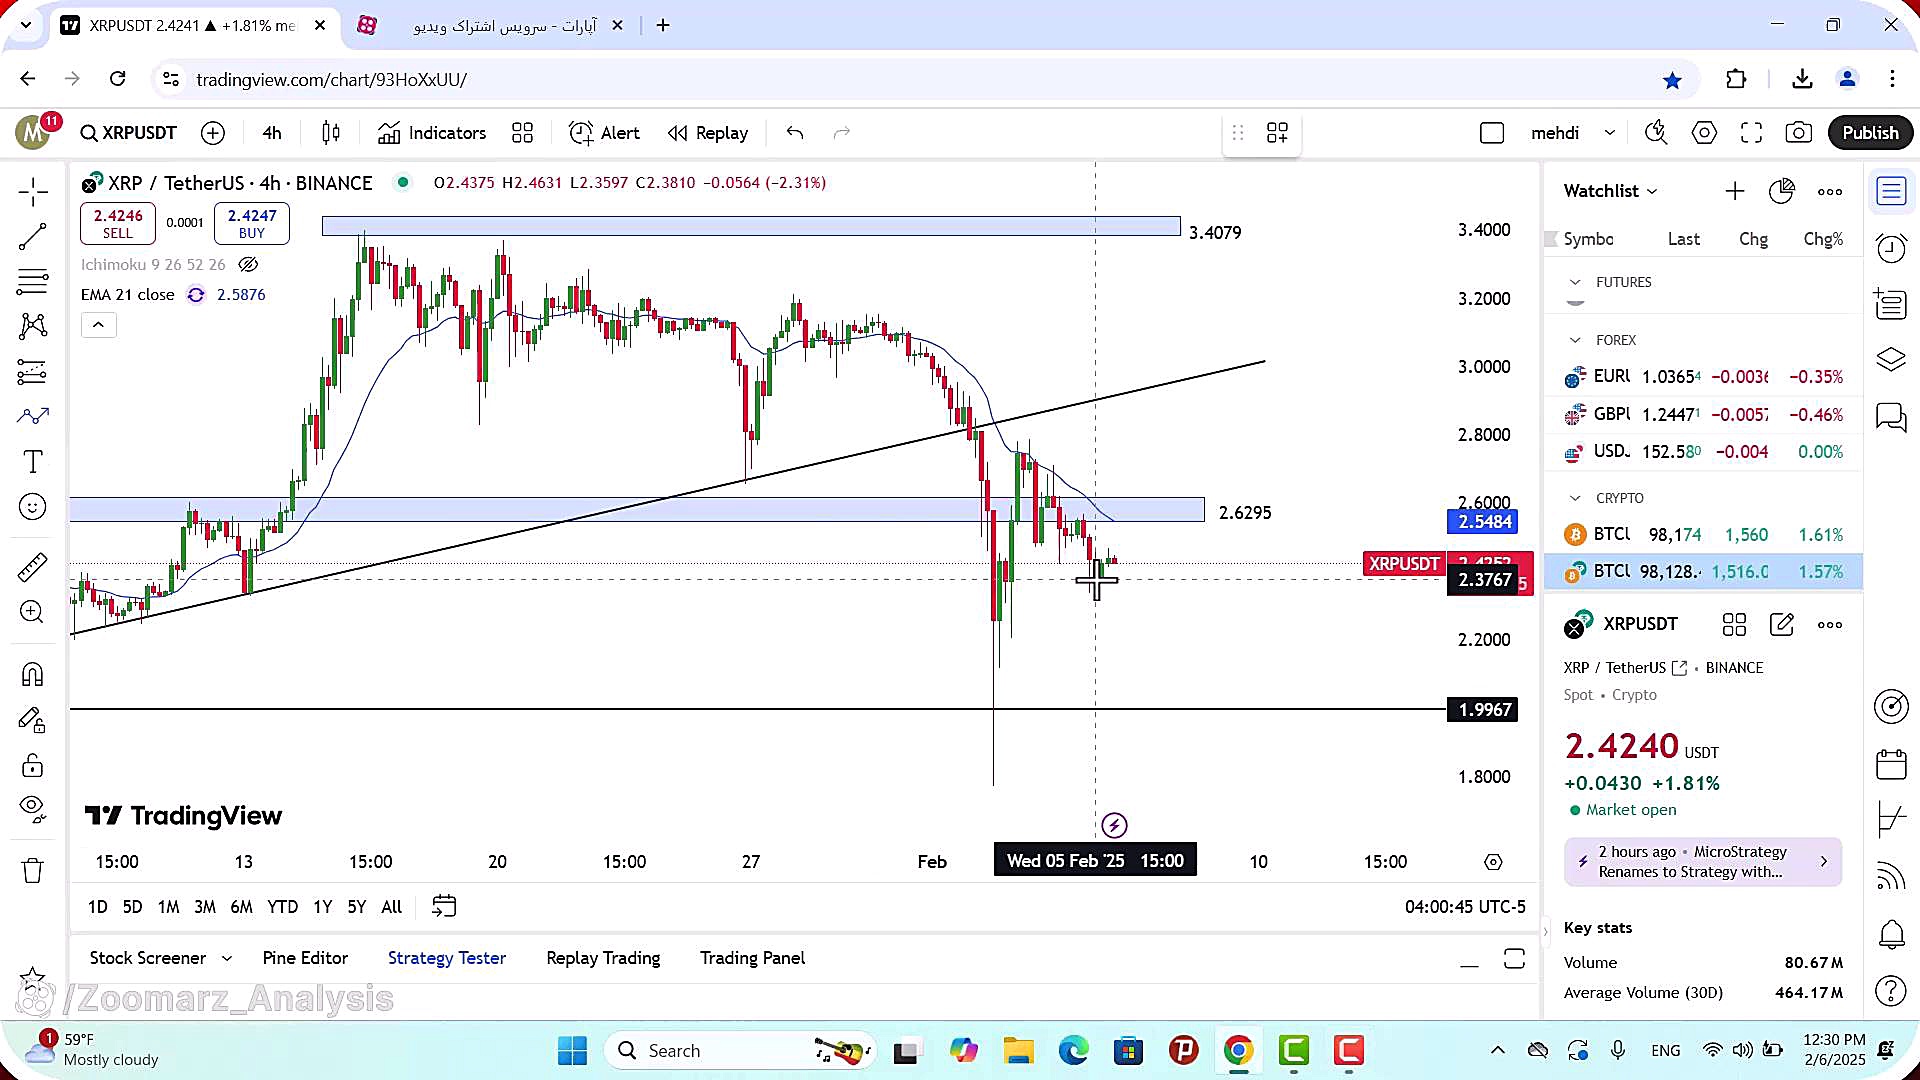Click the 2.4247 BUY button

(x=252, y=223)
